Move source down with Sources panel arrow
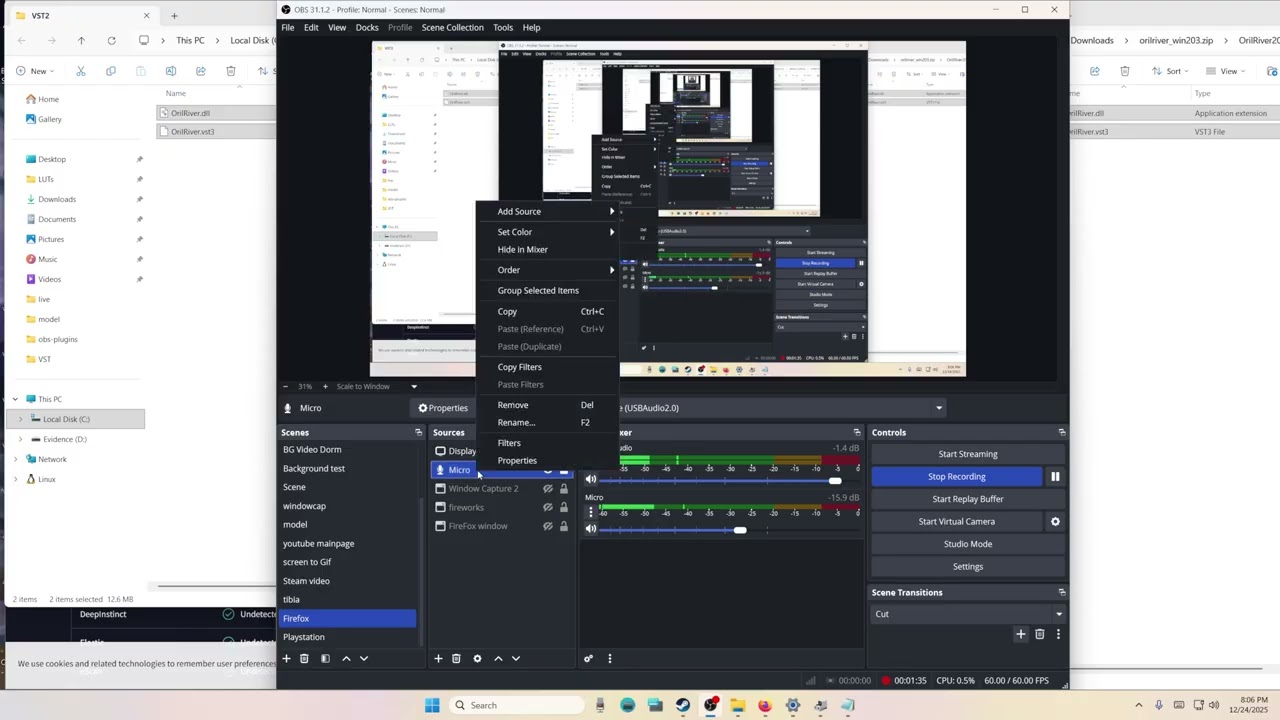Image resolution: width=1280 pixels, height=720 pixels. (x=516, y=658)
